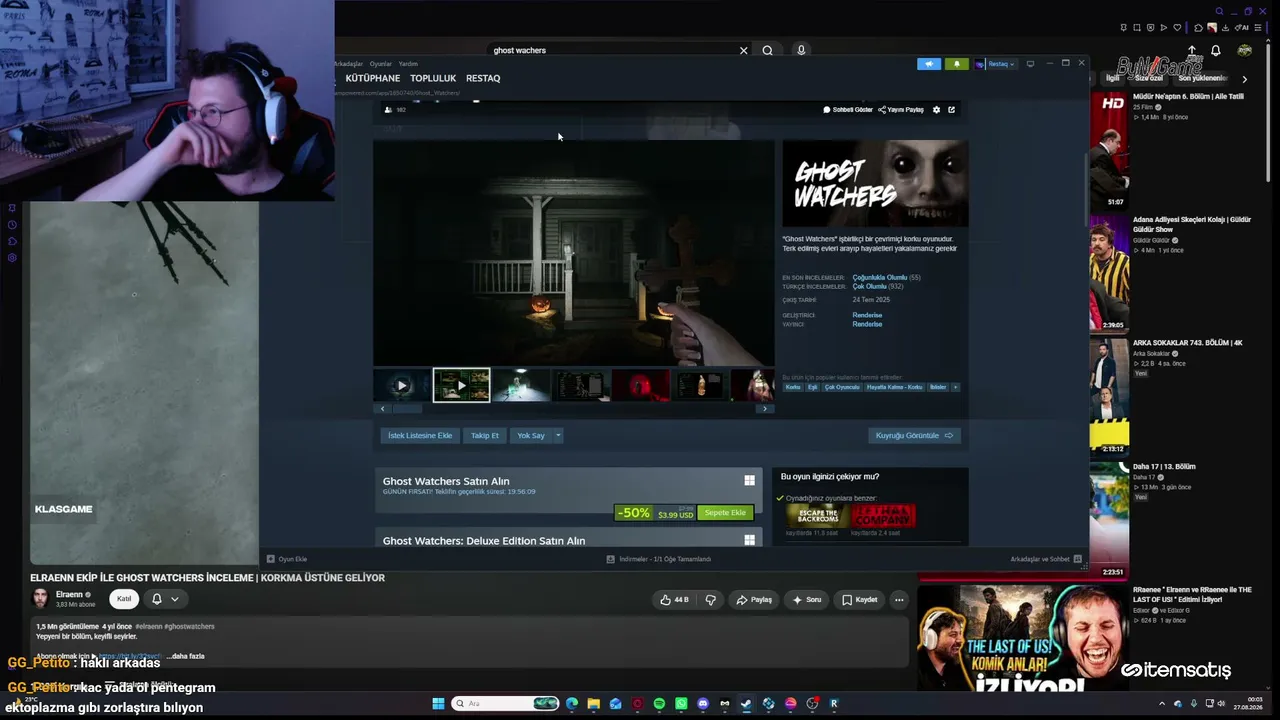Open Arkadaşlar ve Sohbet in Steam
This screenshot has width=1280, height=720.
coord(1045,559)
